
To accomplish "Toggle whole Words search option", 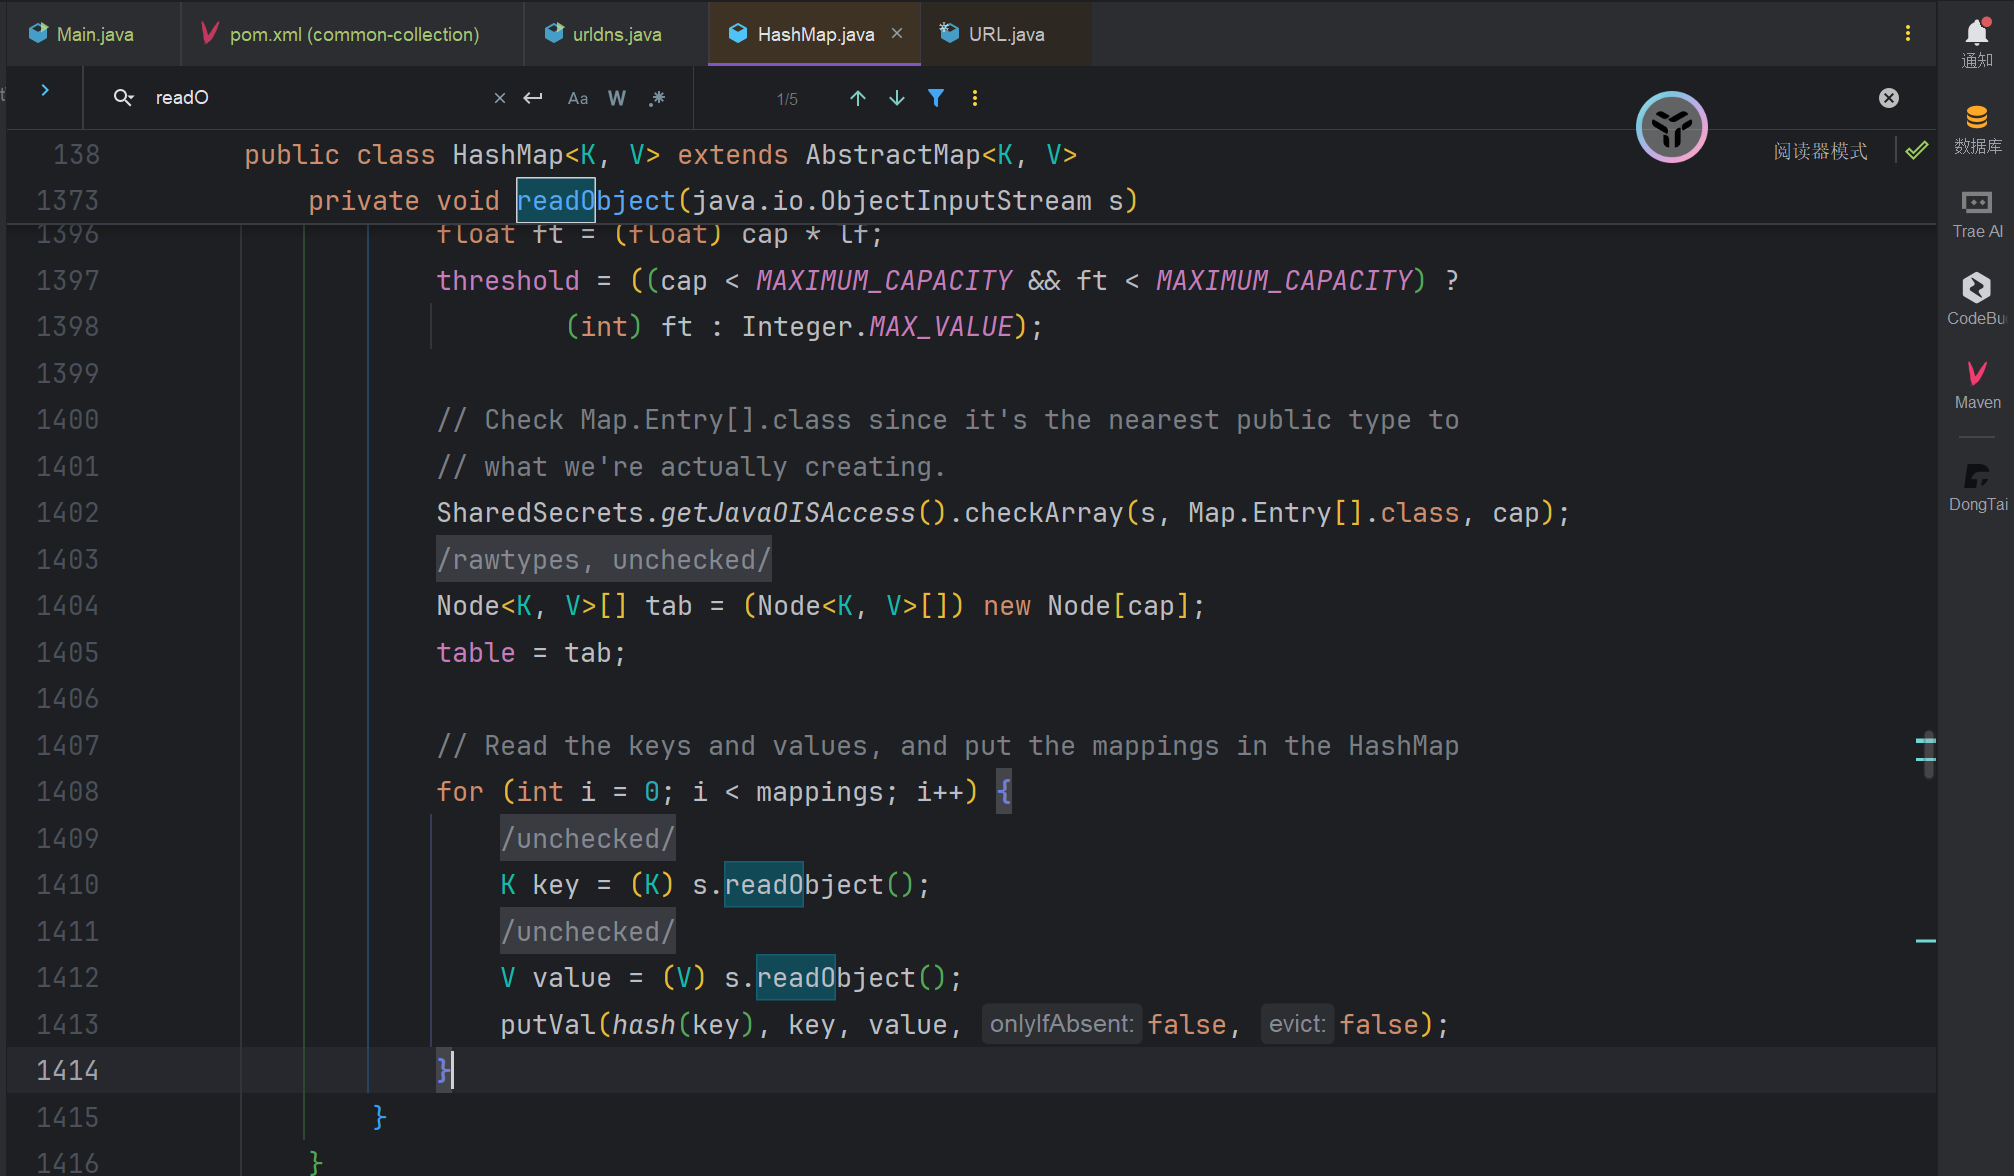I will coord(616,98).
